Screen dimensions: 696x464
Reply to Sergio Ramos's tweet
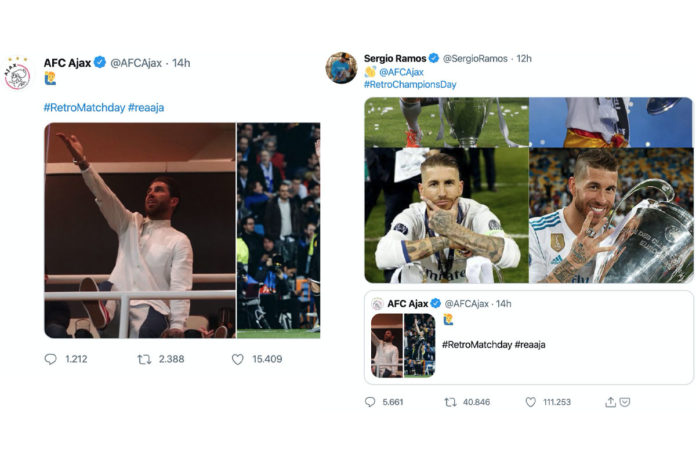[x=370, y=402]
